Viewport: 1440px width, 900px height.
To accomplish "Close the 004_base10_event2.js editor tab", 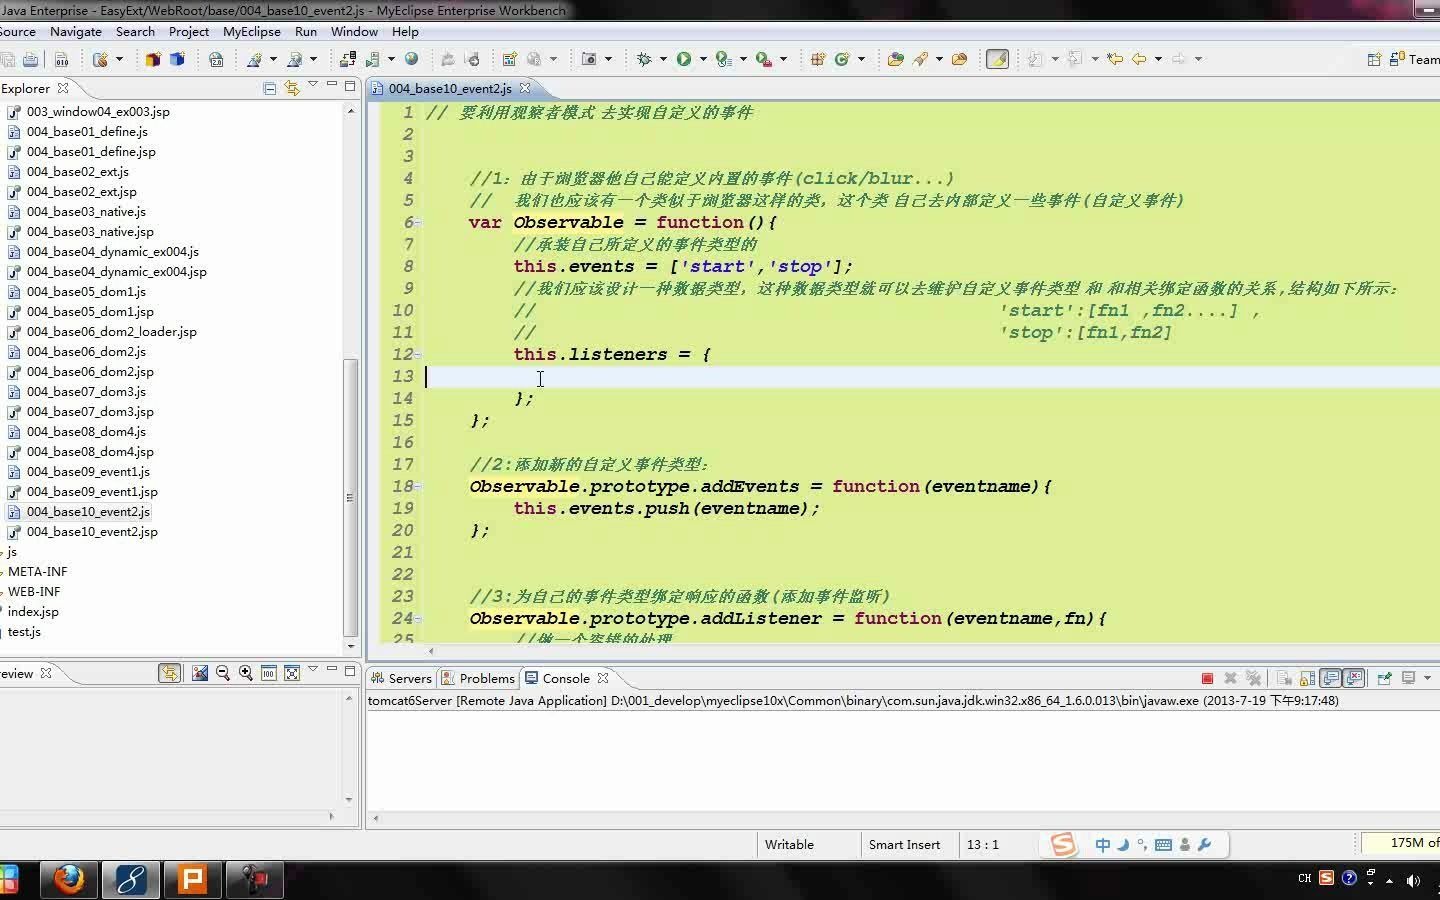I will coord(525,88).
